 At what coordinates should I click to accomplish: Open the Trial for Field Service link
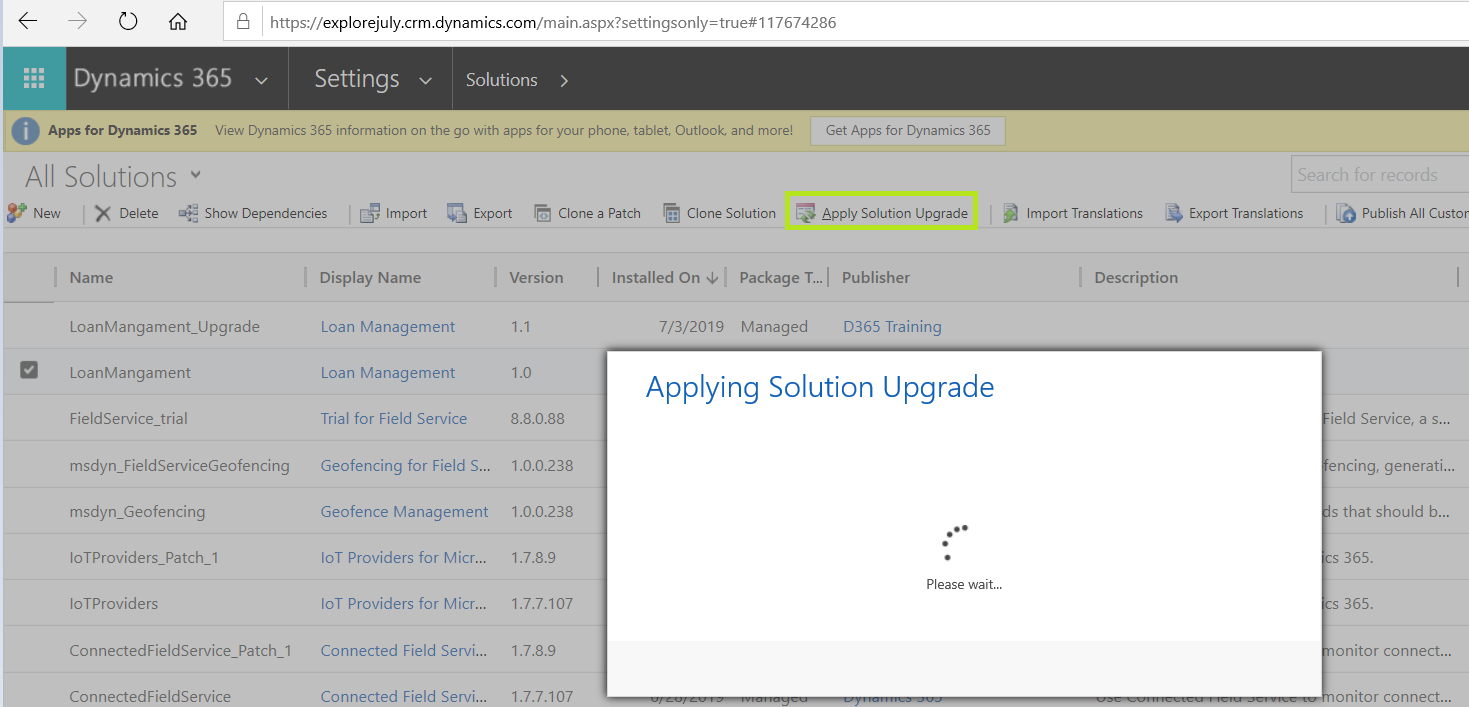[x=394, y=418]
